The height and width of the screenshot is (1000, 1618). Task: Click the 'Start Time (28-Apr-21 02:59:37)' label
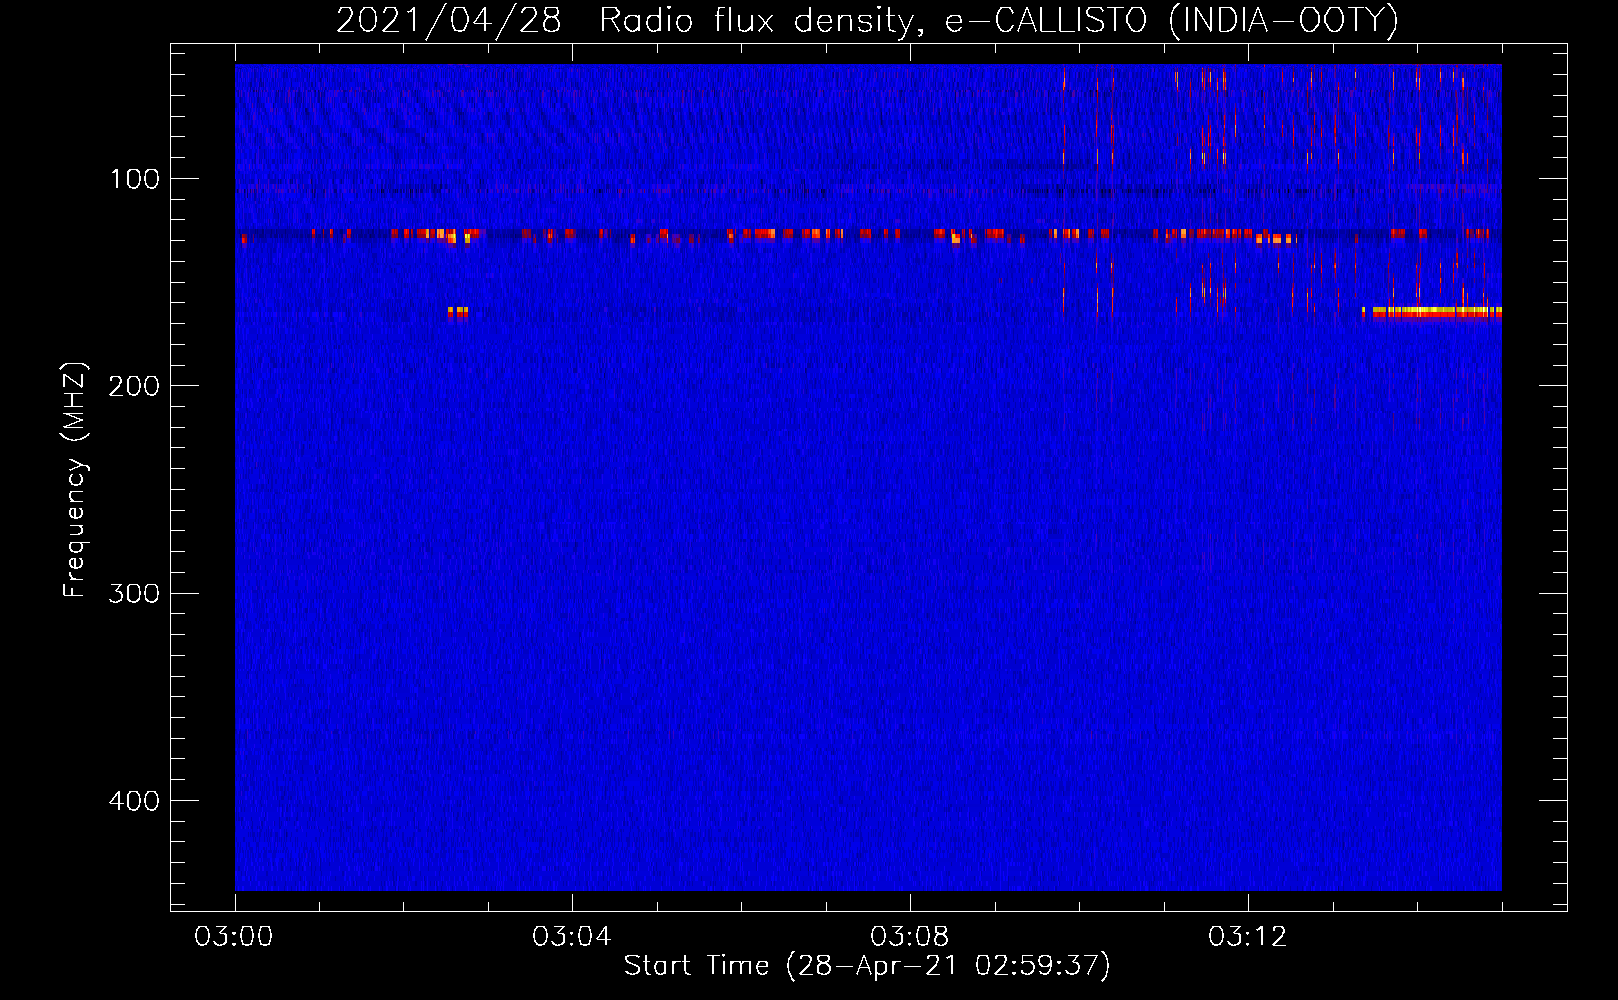tap(867, 966)
